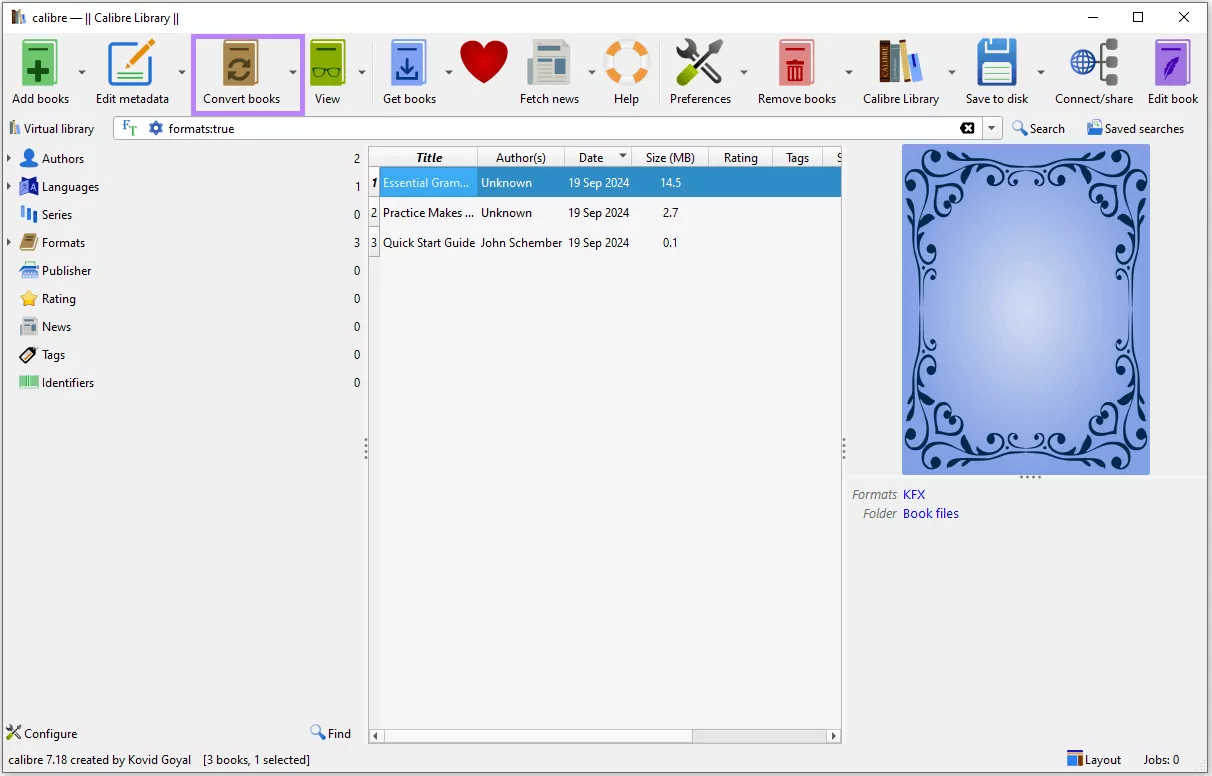Open Fetch news
Image resolution: width=1212 pixels, height=776 pixels.
coord(549,65)
